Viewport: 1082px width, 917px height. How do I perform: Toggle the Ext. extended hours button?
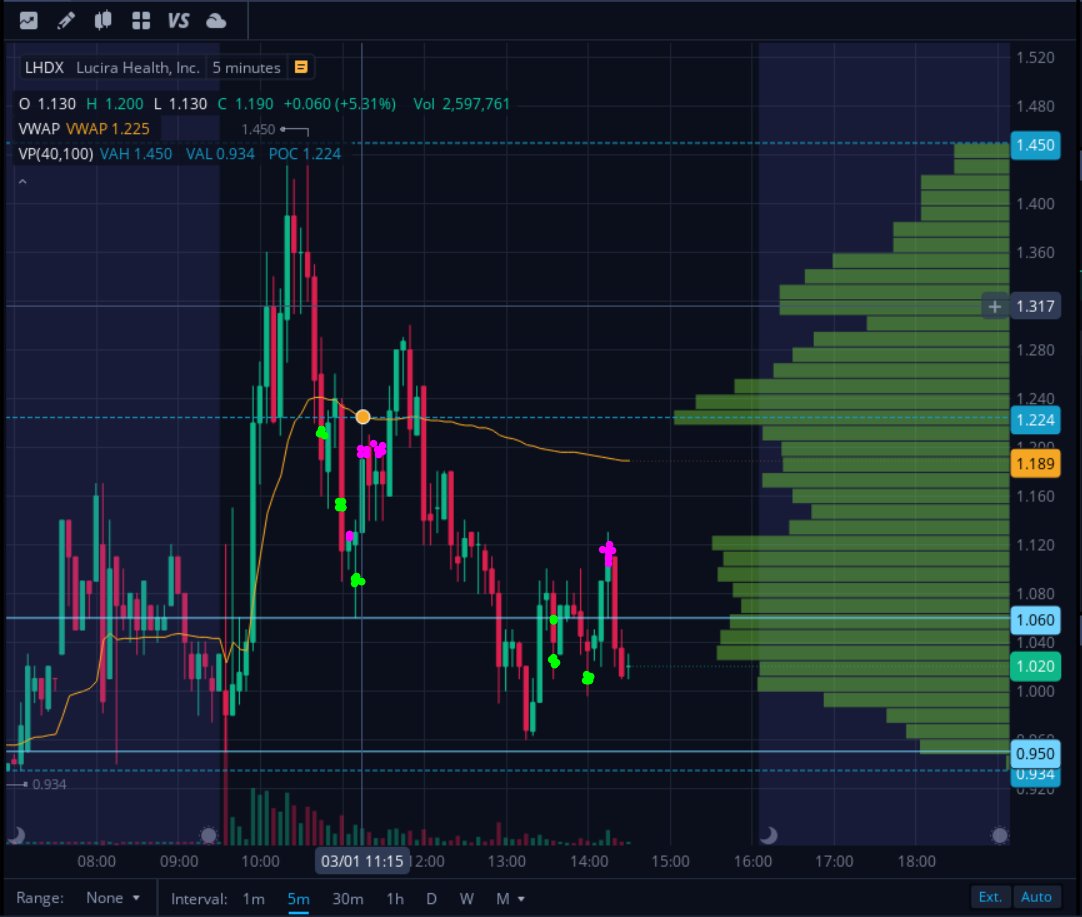point(990,896)
